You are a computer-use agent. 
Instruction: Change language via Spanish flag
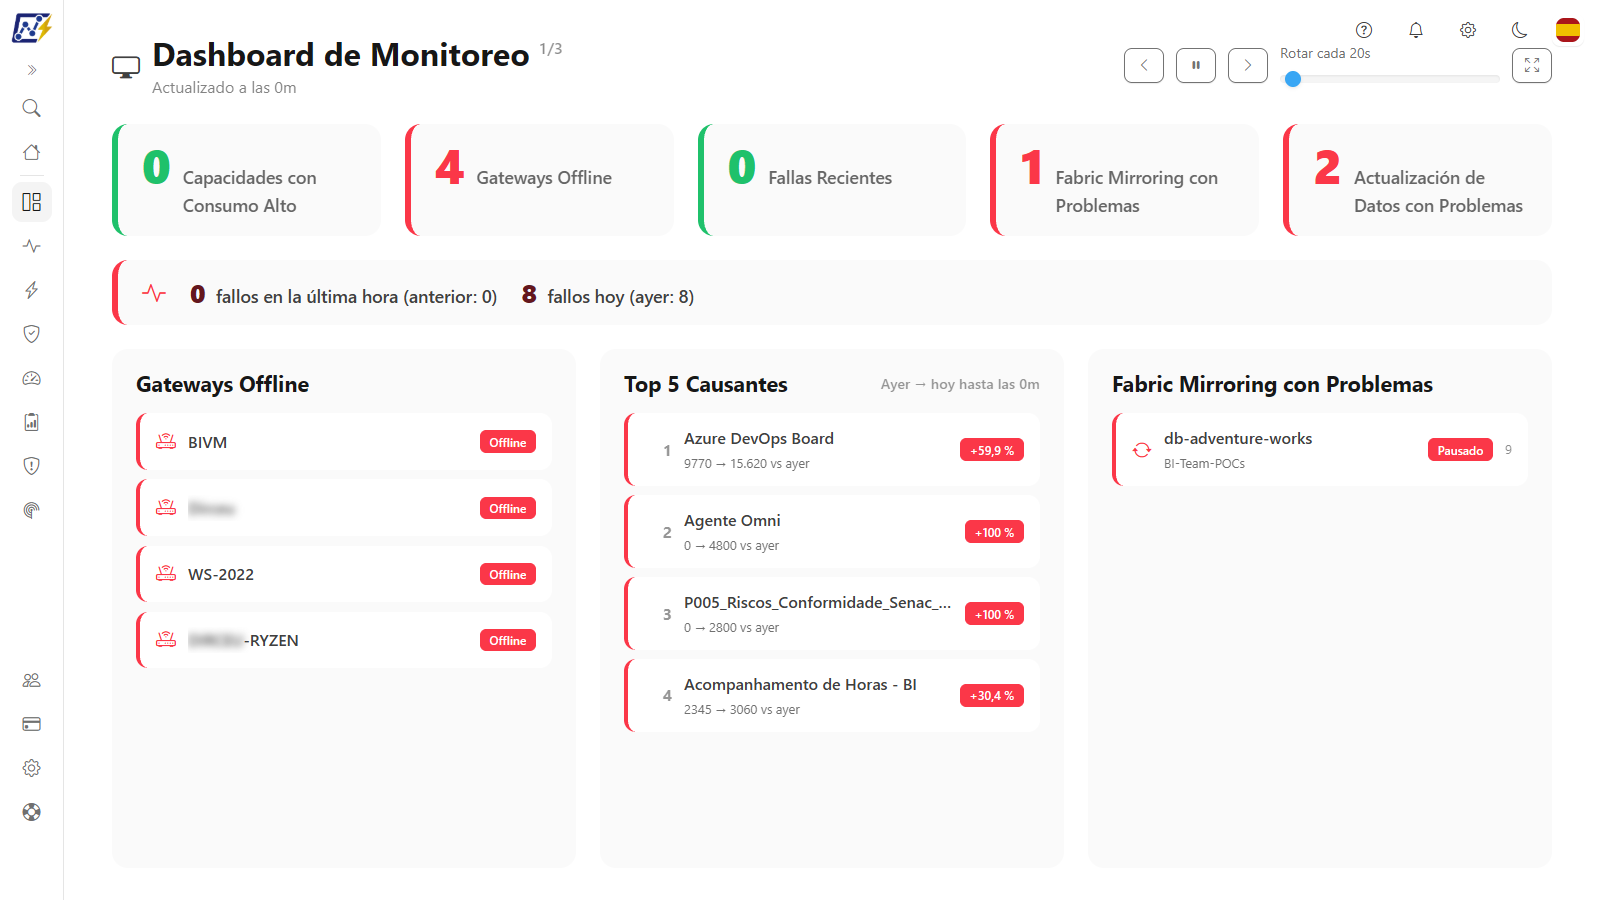1568,30
